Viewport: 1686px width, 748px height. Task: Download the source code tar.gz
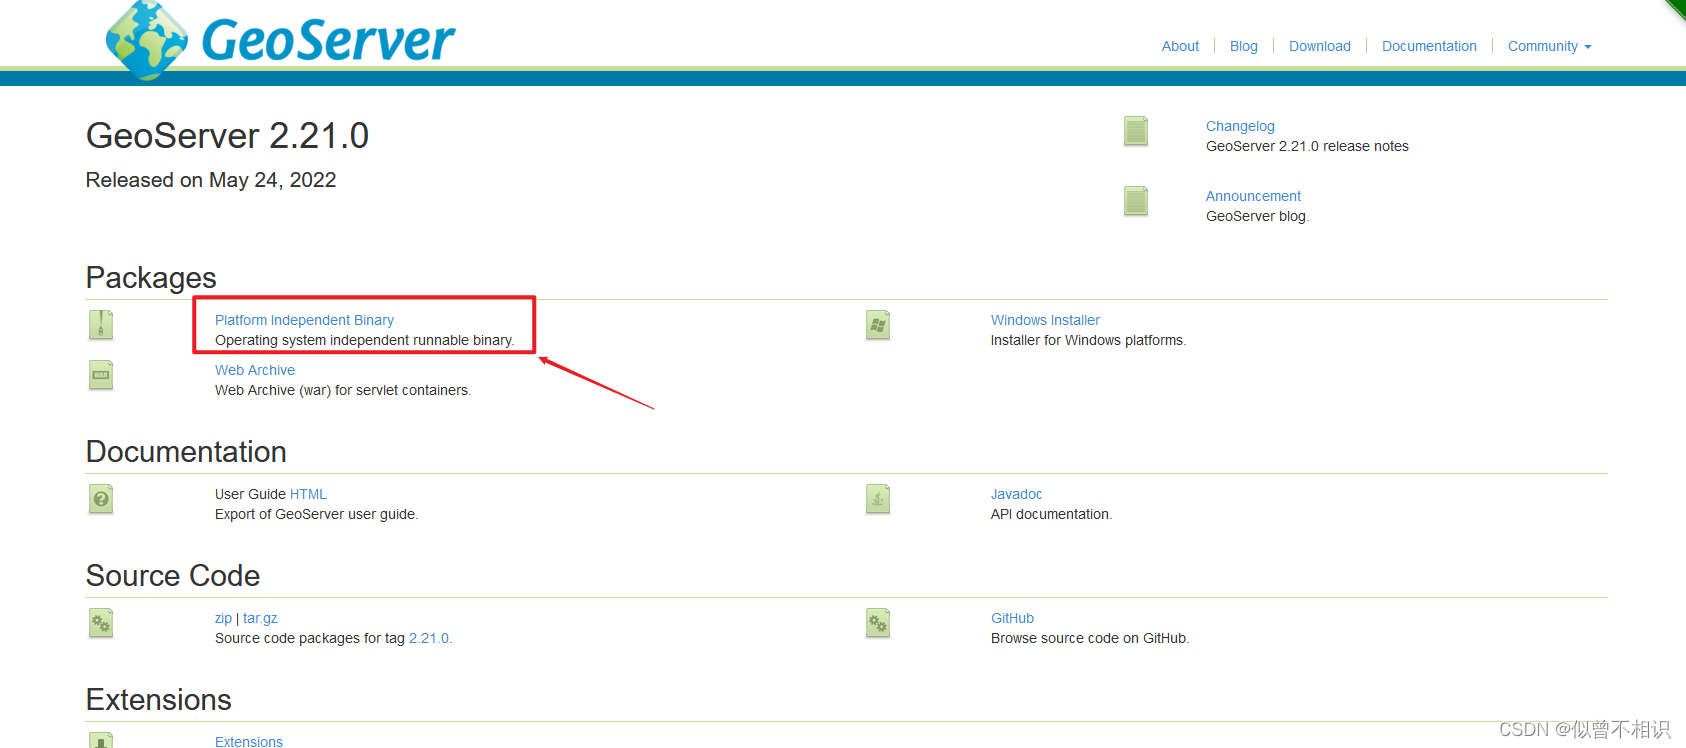click(x=260, y=618)
